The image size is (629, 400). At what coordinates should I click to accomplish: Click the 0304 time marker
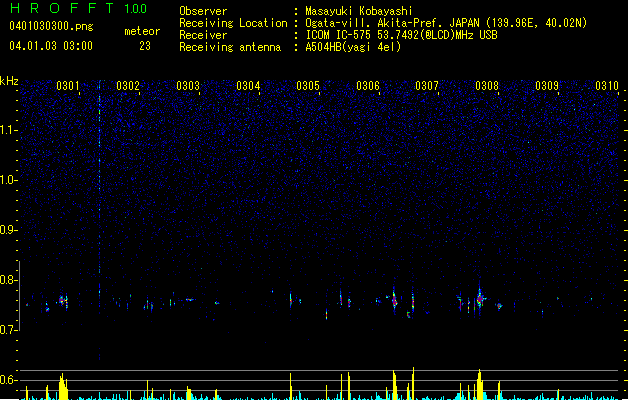pos(248,86)
